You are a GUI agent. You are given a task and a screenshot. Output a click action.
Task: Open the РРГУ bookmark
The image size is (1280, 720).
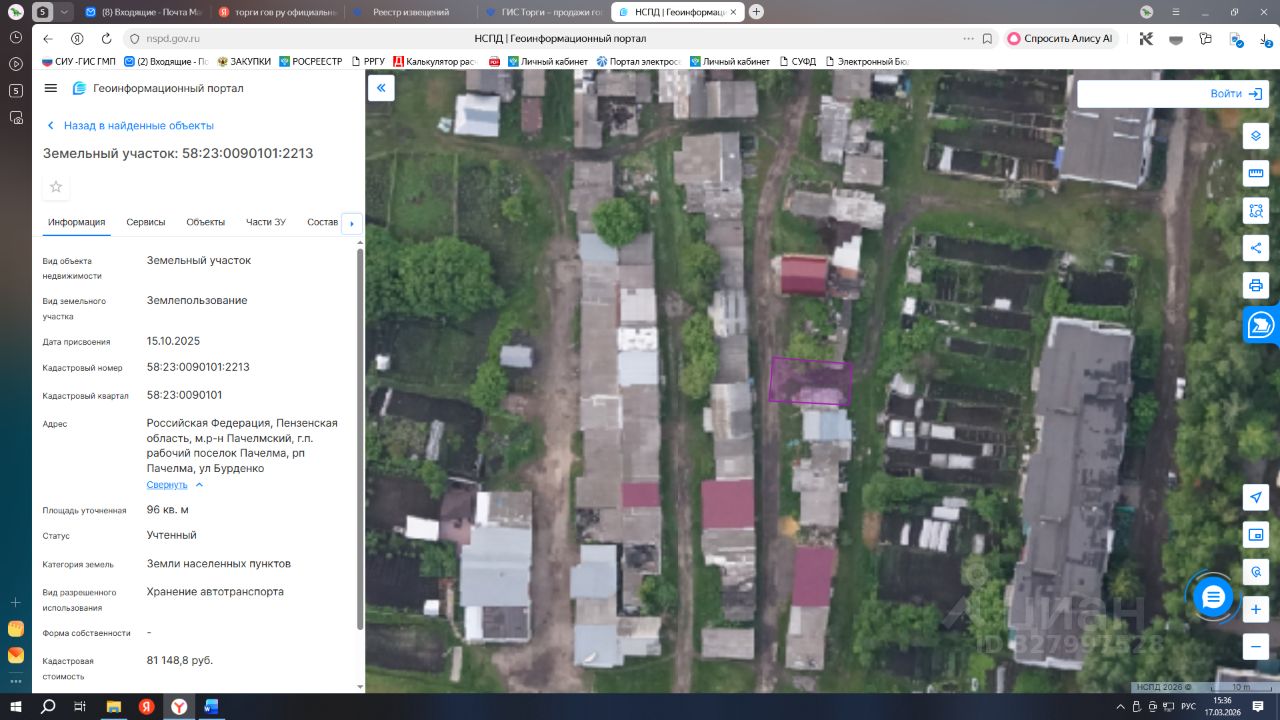(x=367, y=61)
